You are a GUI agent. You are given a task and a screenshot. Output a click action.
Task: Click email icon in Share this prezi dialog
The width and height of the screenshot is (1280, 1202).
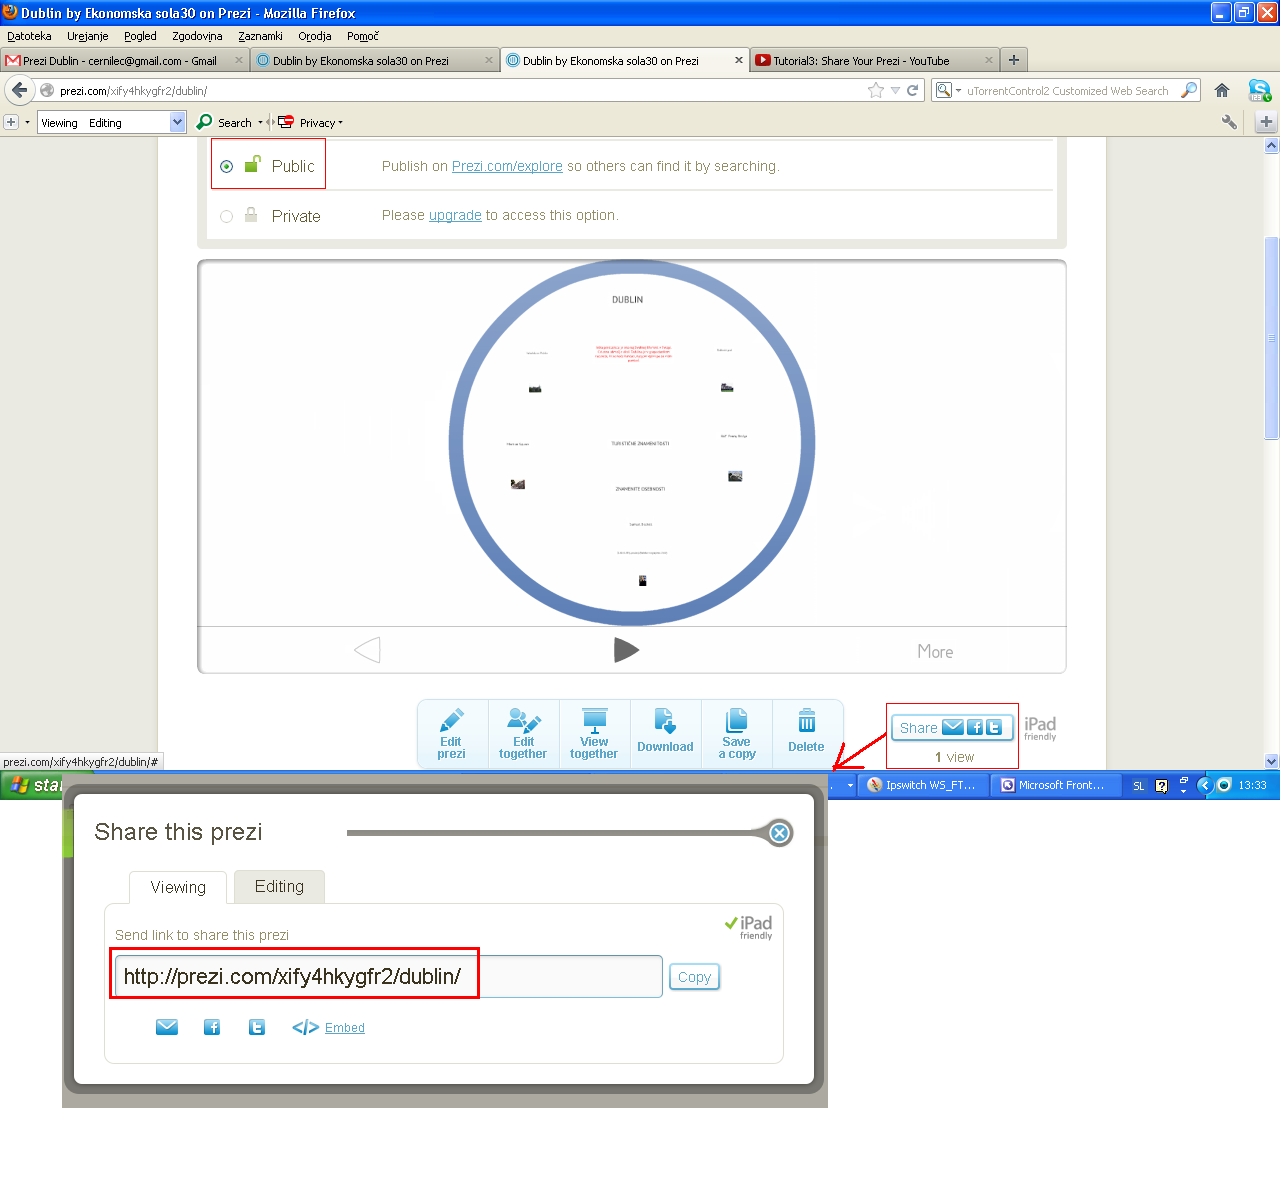[x=167, y=1027]
